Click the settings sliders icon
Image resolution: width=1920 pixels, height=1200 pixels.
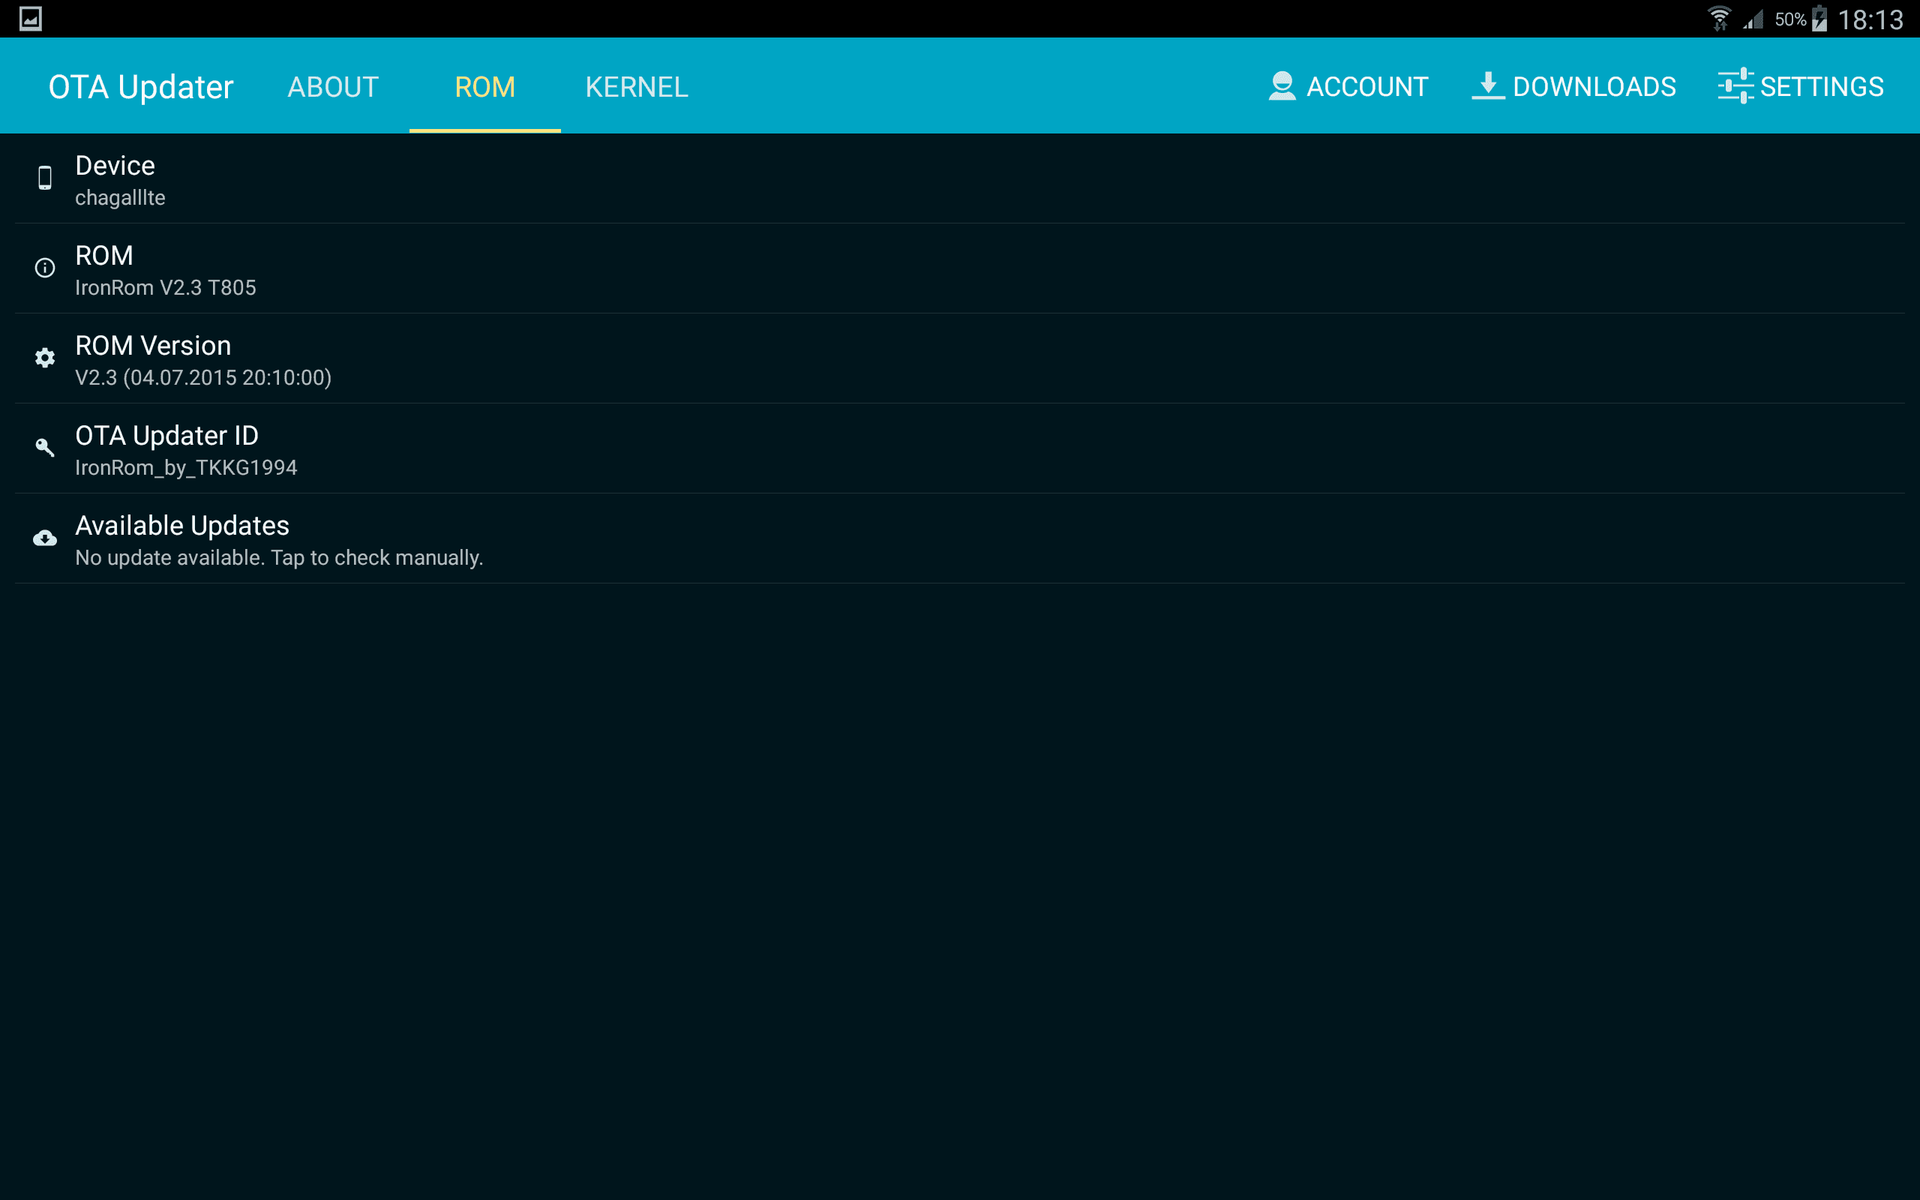[1735, 86]
